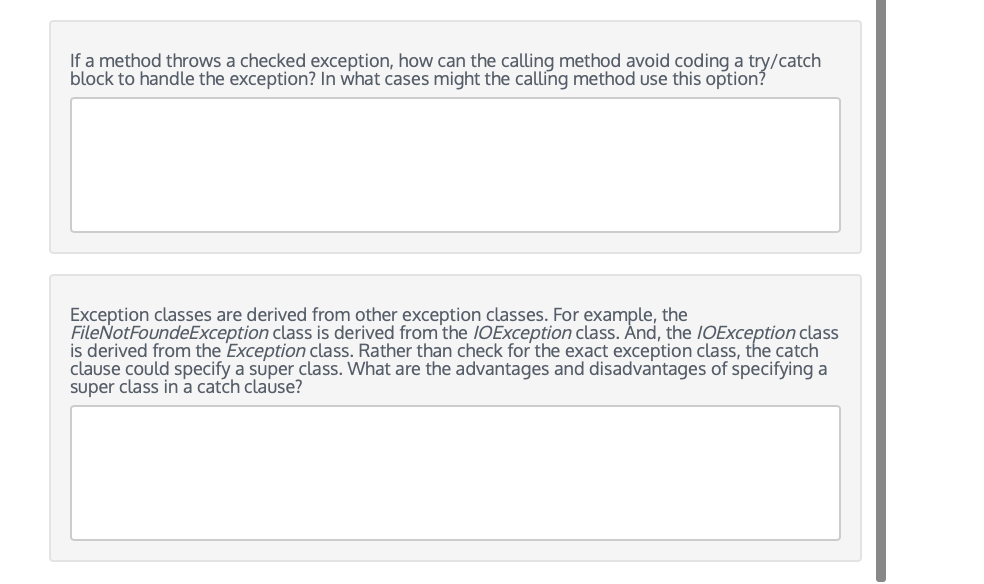This screenshot has height=584, width=984.
Task: Click the italic FileNotFoundeException text
Action: (169, 332)
